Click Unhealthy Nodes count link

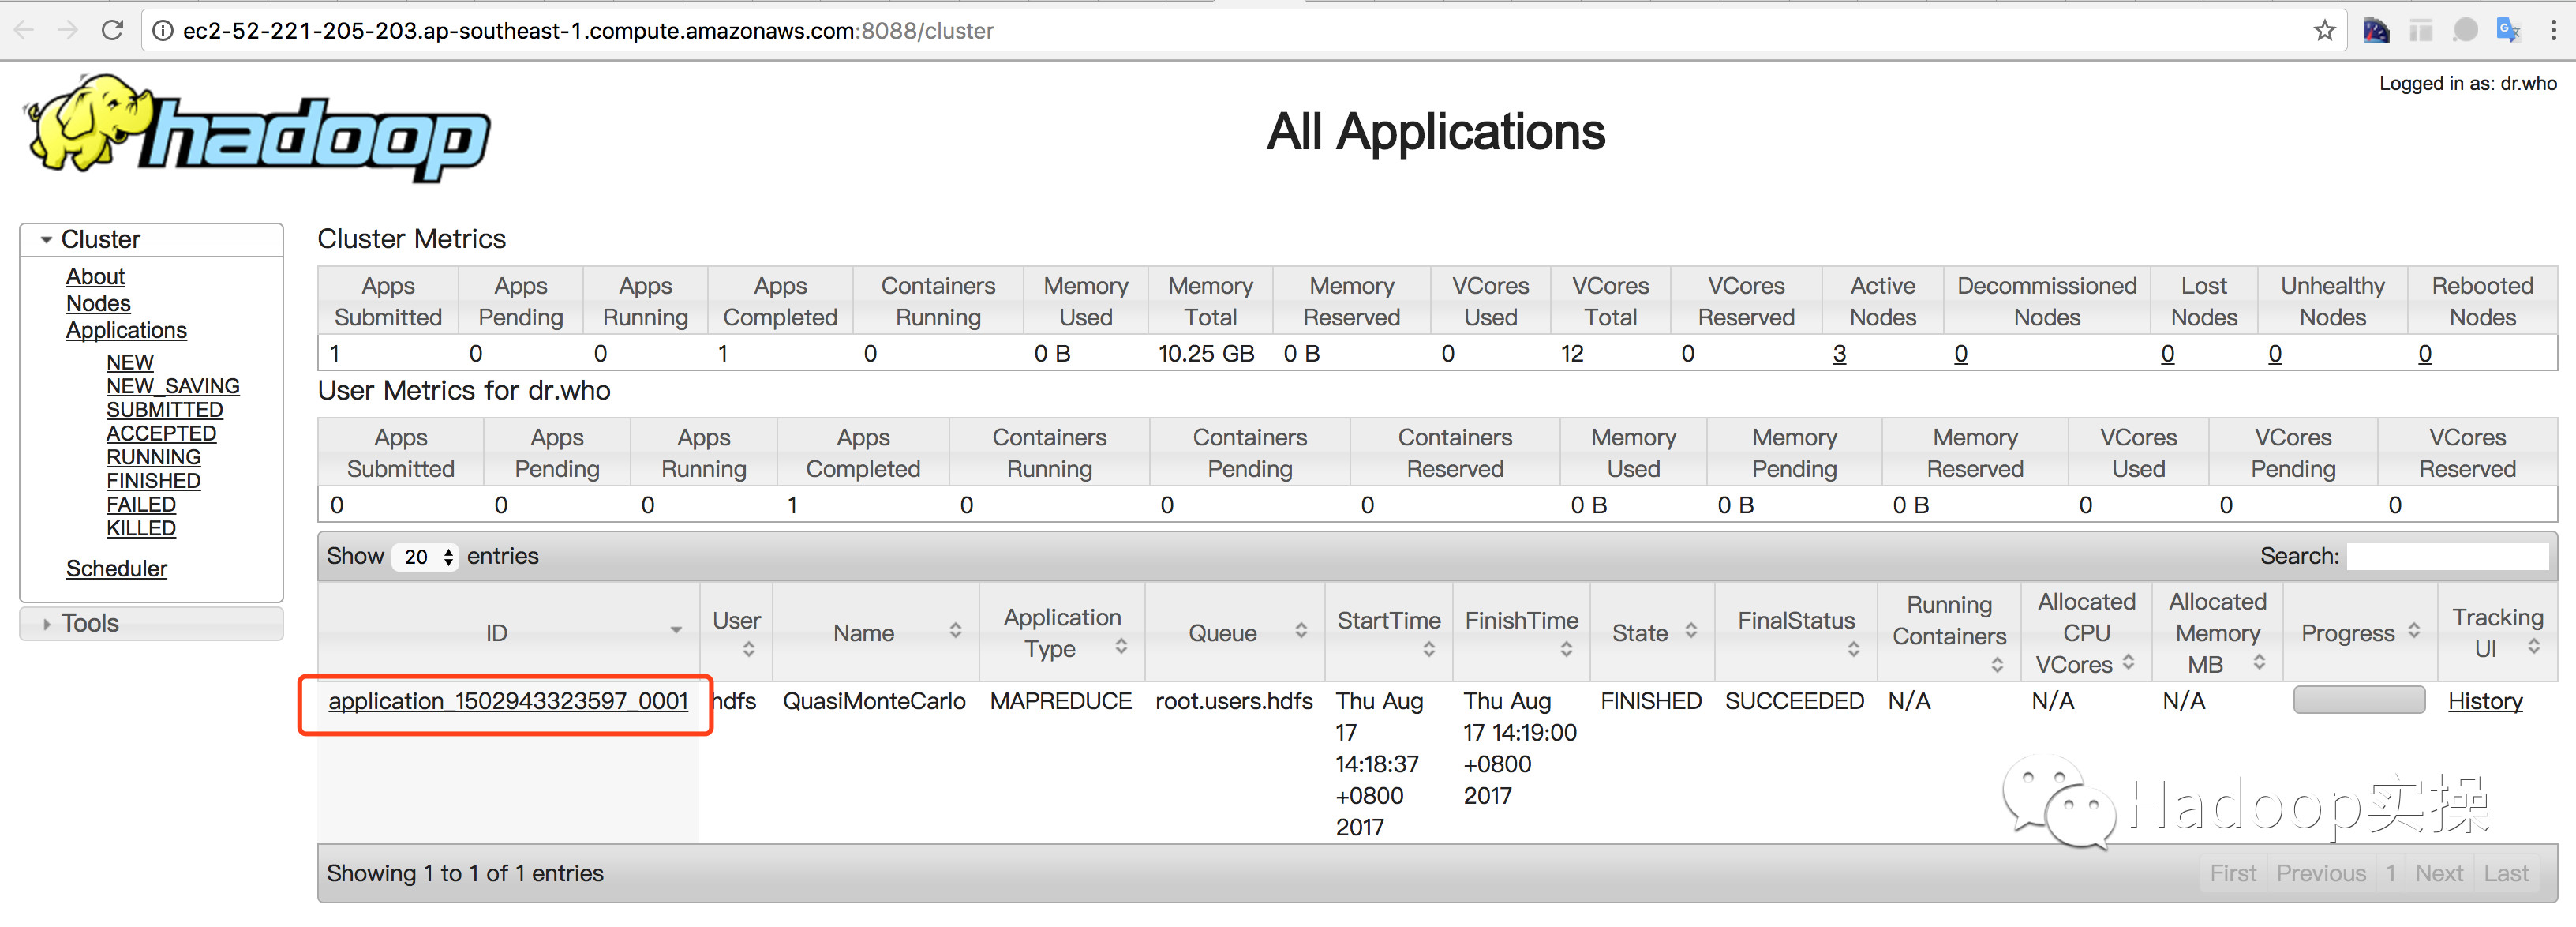point(2275,353)
